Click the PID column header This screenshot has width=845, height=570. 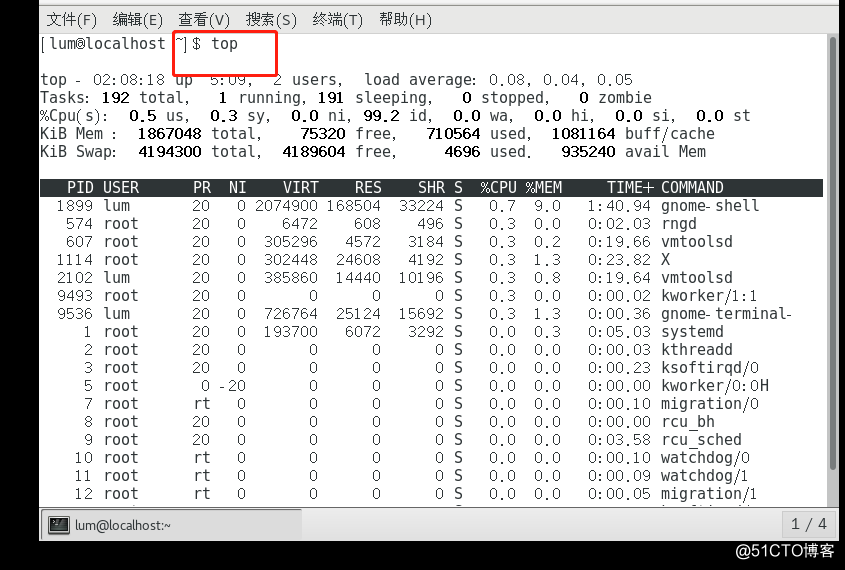click(x=80, y=187)
